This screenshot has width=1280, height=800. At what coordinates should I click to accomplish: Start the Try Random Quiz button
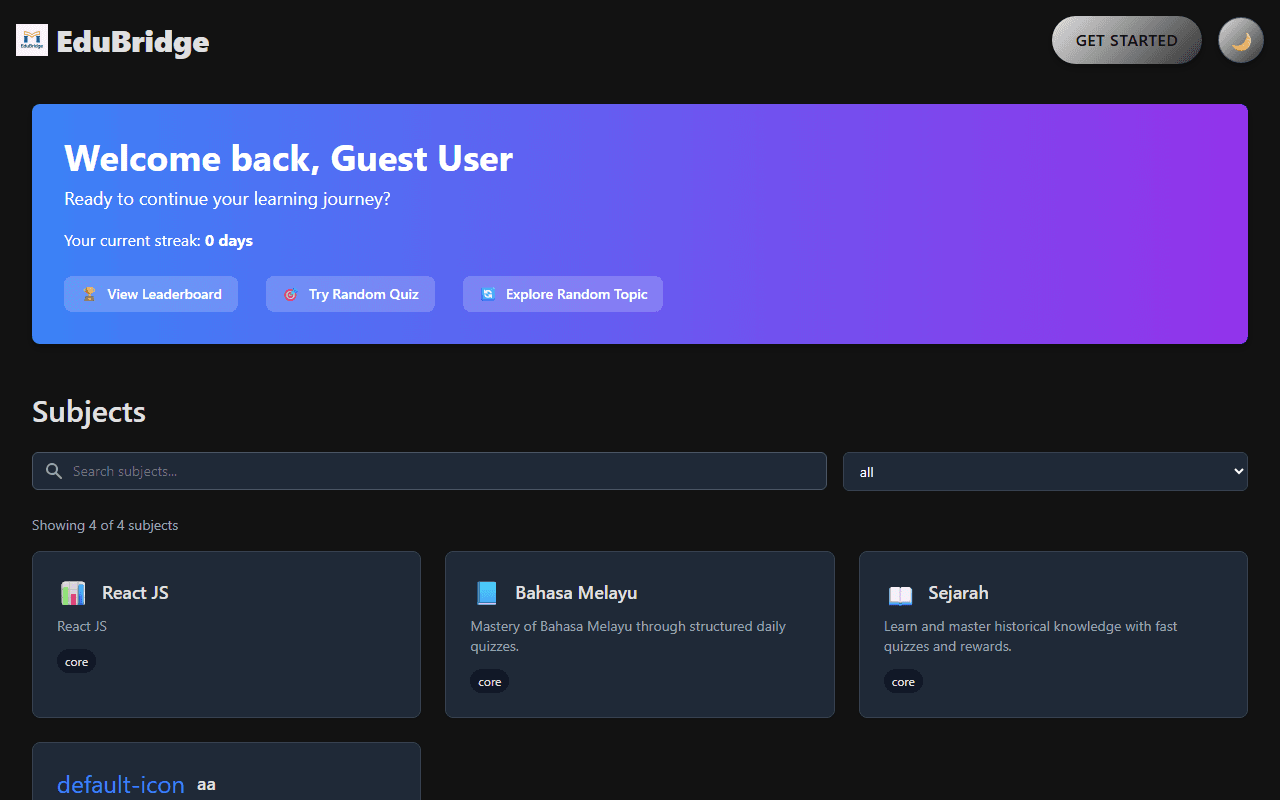350,294
